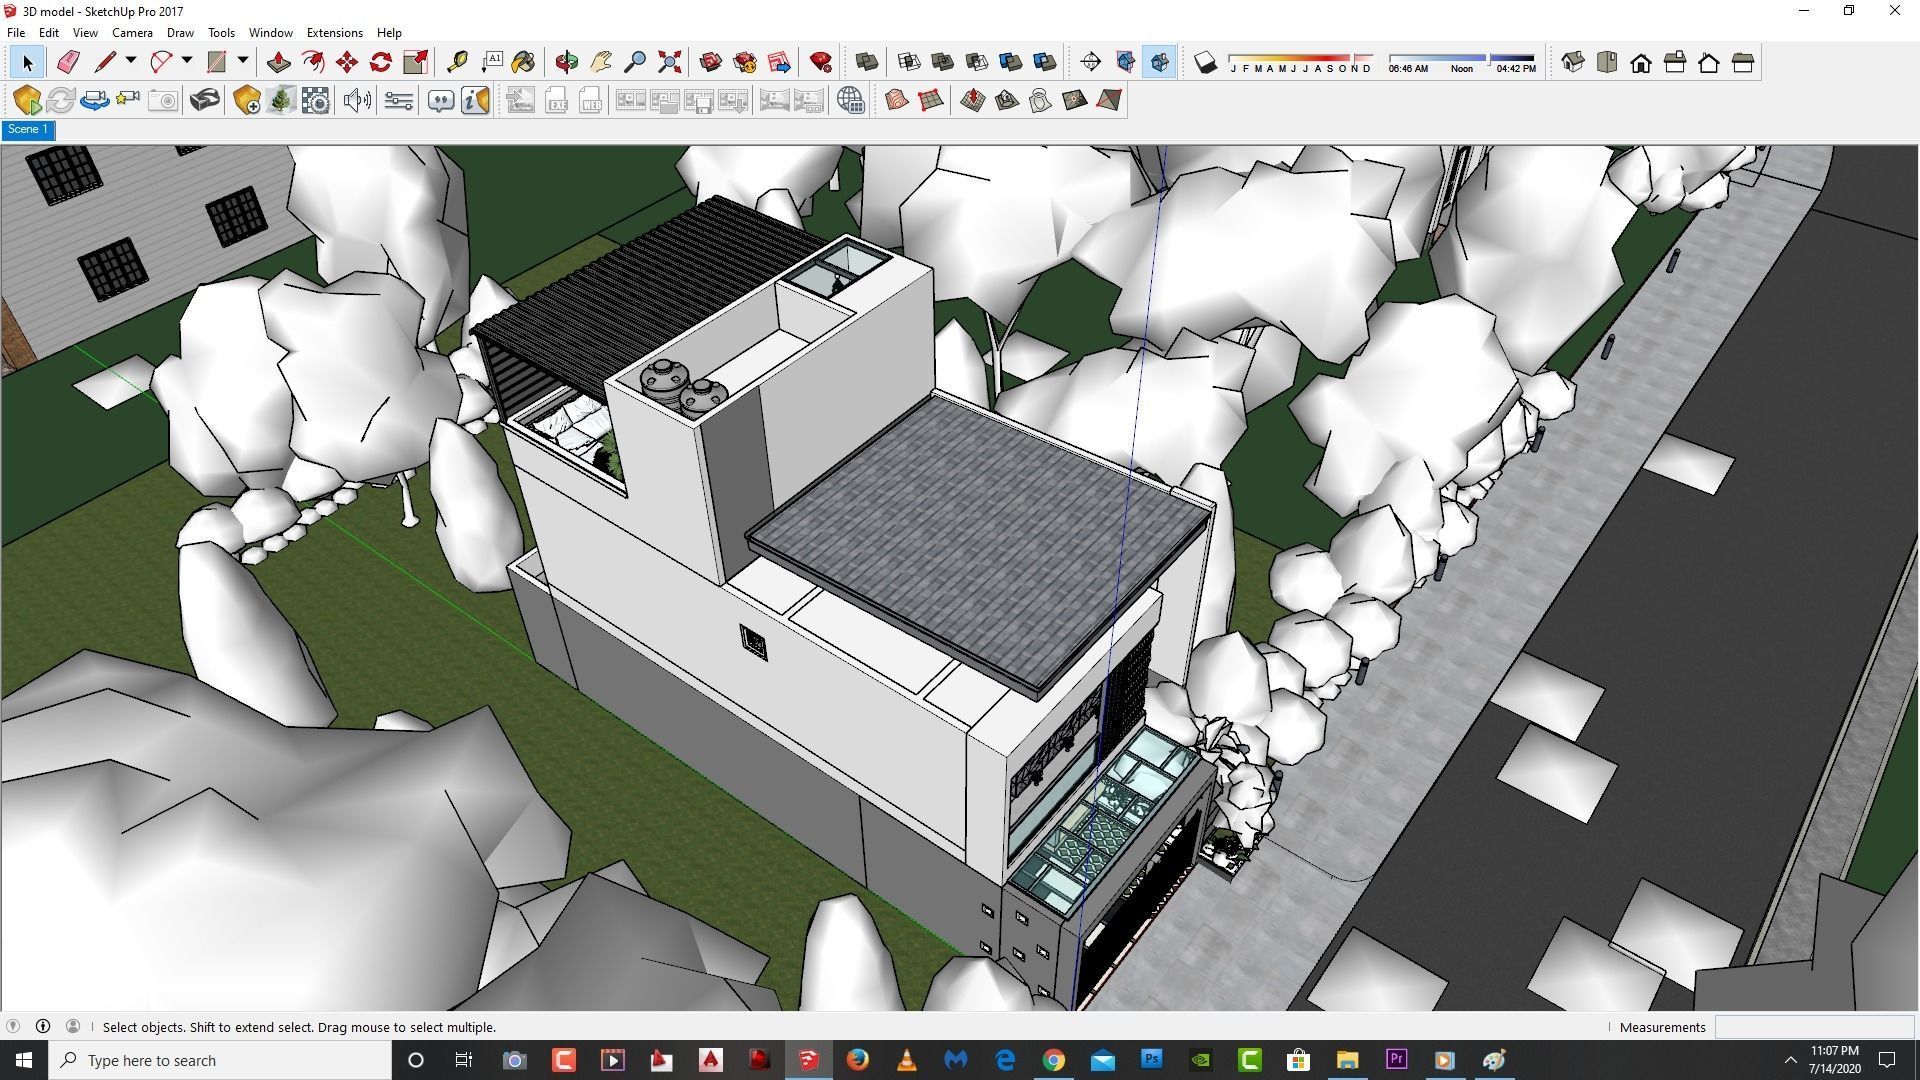Expand the Line tool dropdown arrow
Viewport: 1920px width, 1080px height.
(x=130, y=62)
